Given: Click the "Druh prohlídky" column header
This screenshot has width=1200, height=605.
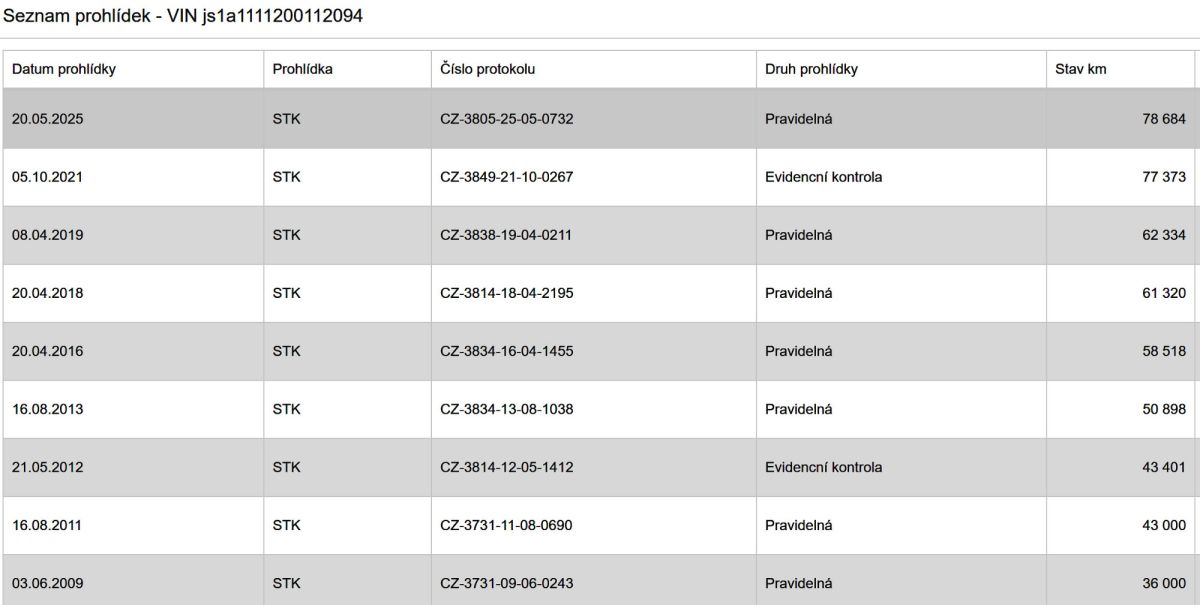Looking at the screenshot, I should coord(811,69).
